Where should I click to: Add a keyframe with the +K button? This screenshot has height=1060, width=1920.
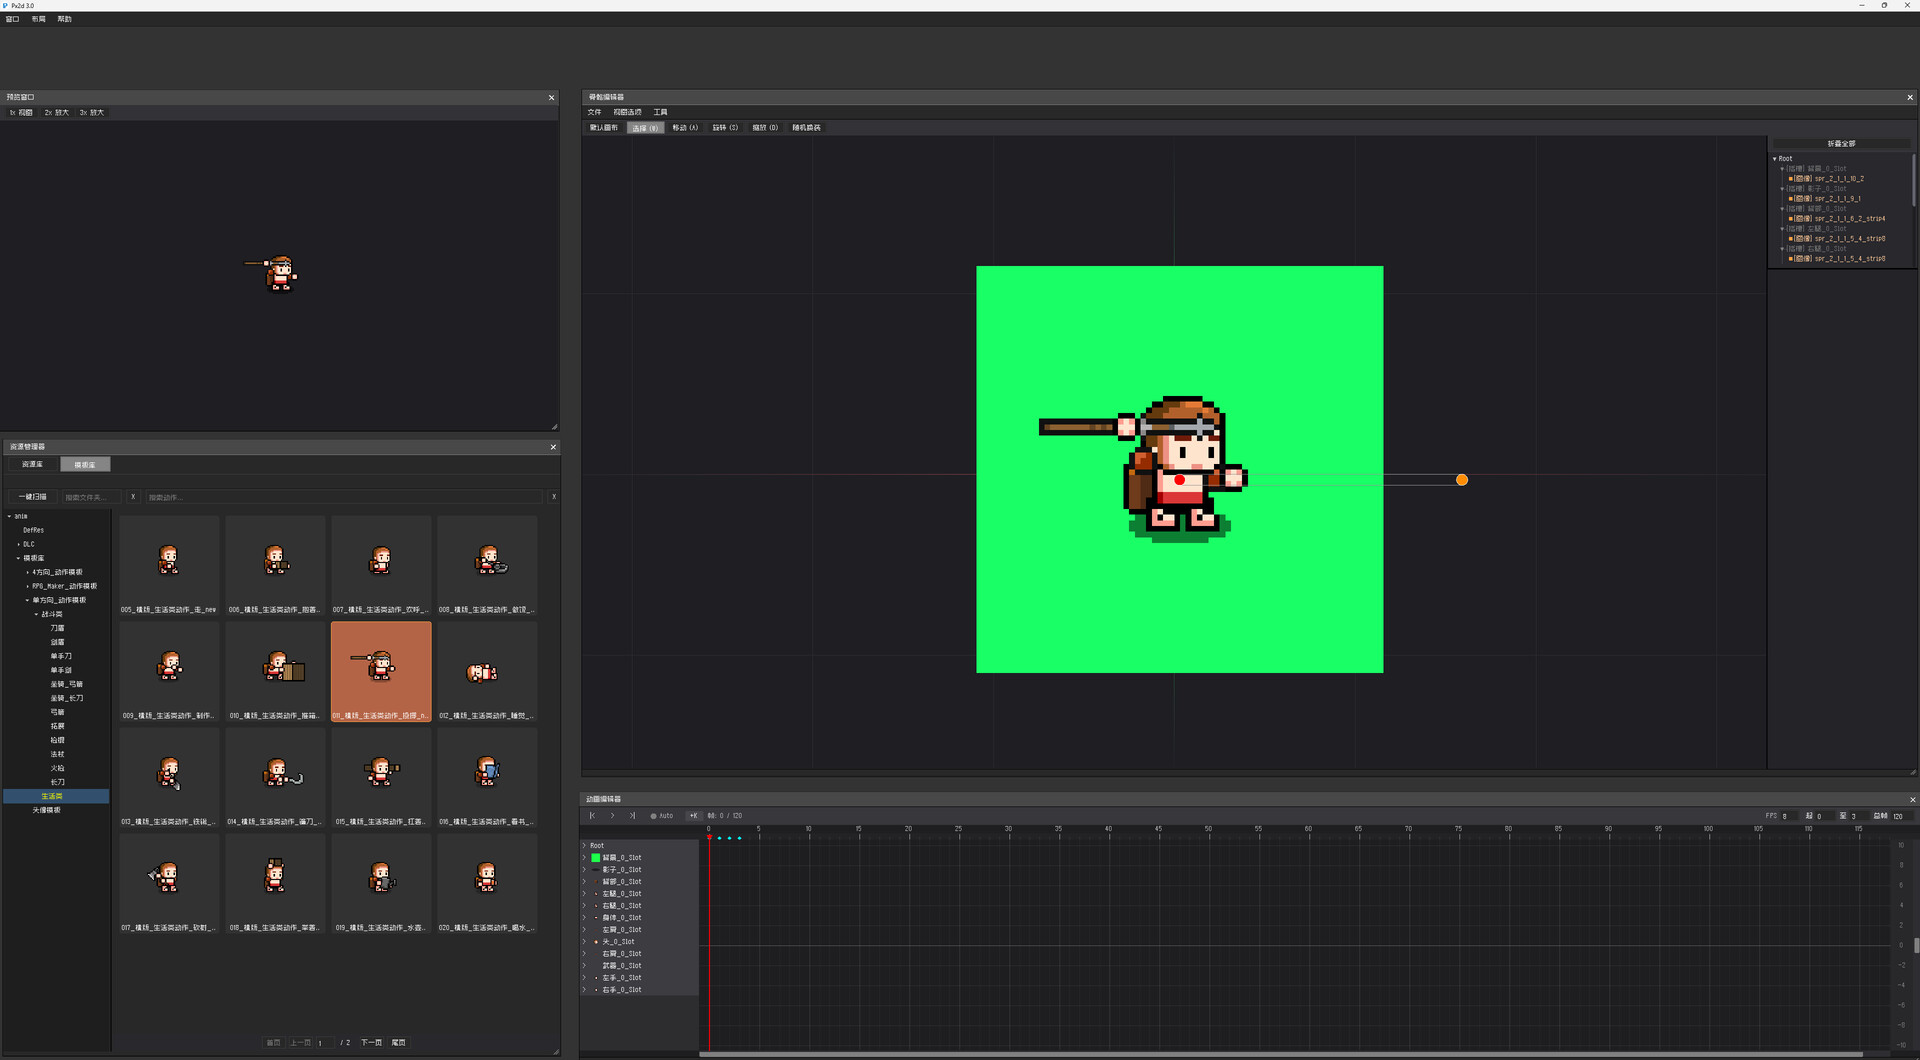tap(693, 816)
